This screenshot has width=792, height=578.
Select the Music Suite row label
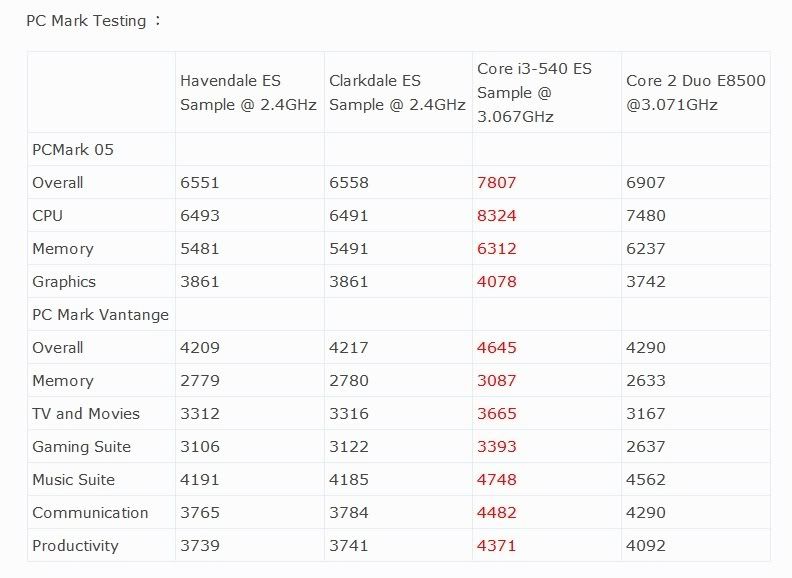tap(74, 480)
